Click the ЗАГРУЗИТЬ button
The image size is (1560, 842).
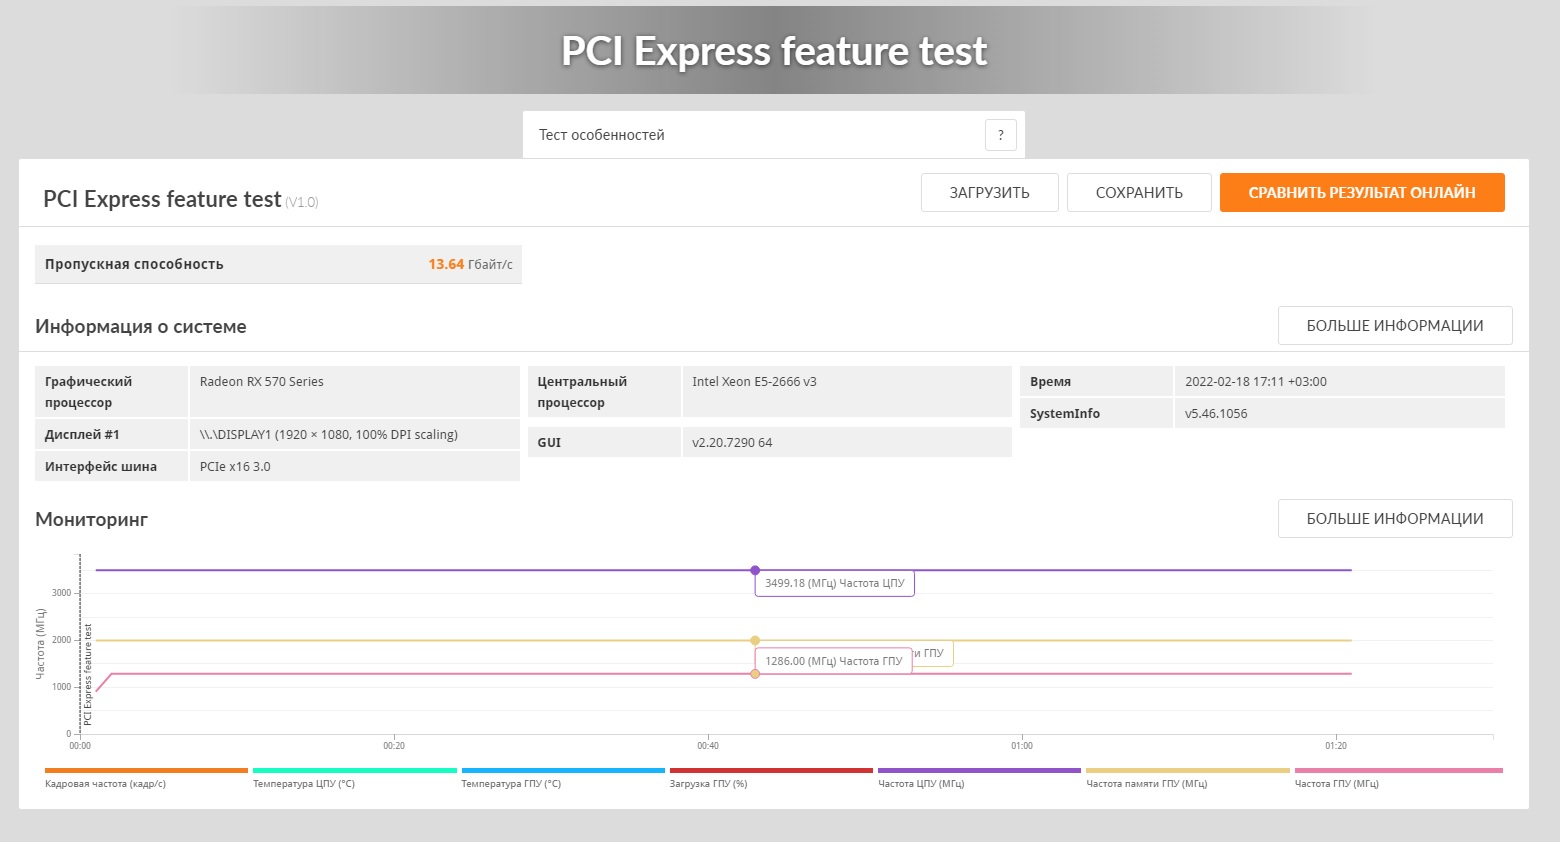point(989,193)
